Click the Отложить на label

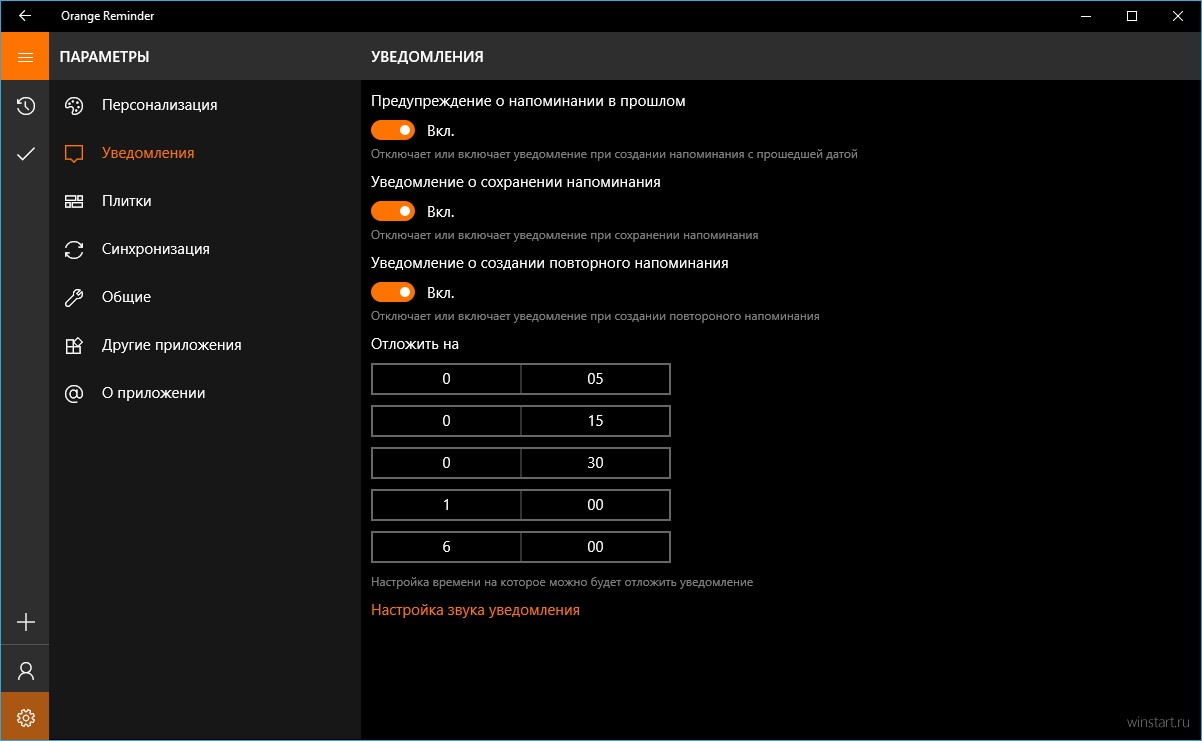[x=415, y=344]
